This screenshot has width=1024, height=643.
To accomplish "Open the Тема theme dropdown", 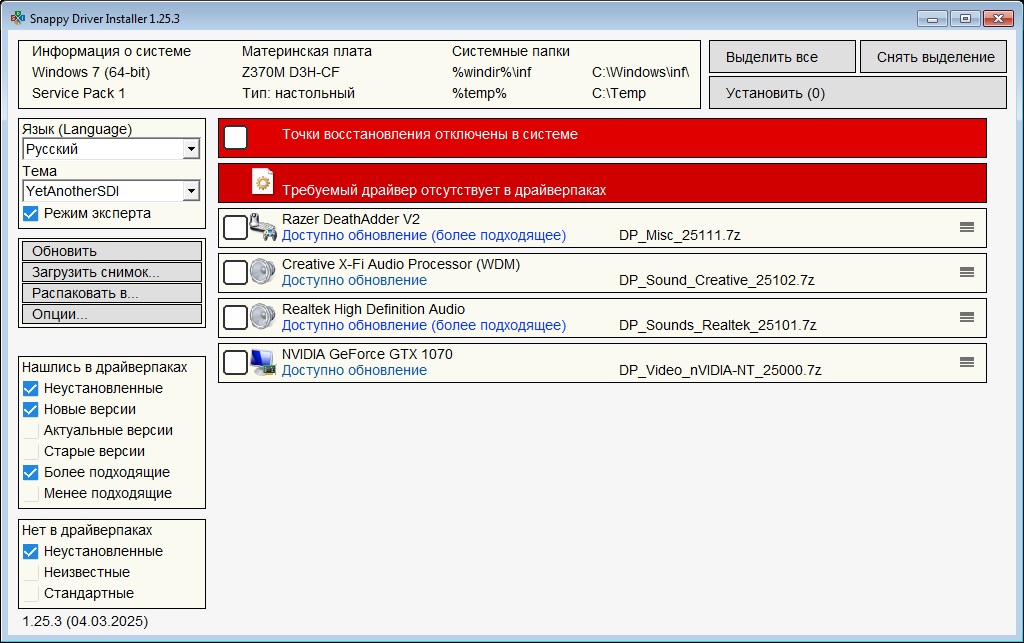I will tap(190, 191).
